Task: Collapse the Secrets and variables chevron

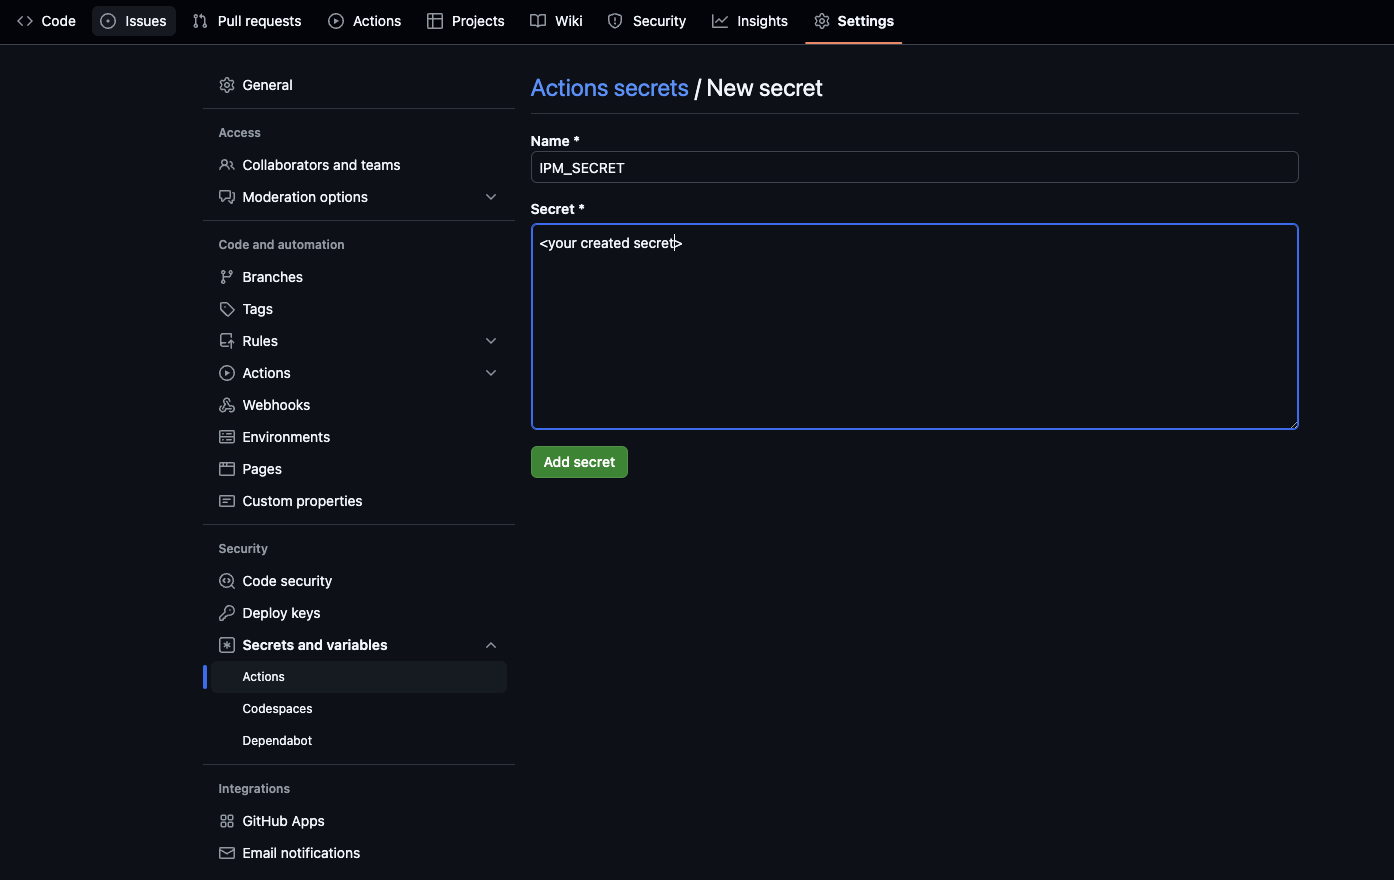Action: point(491,645)
